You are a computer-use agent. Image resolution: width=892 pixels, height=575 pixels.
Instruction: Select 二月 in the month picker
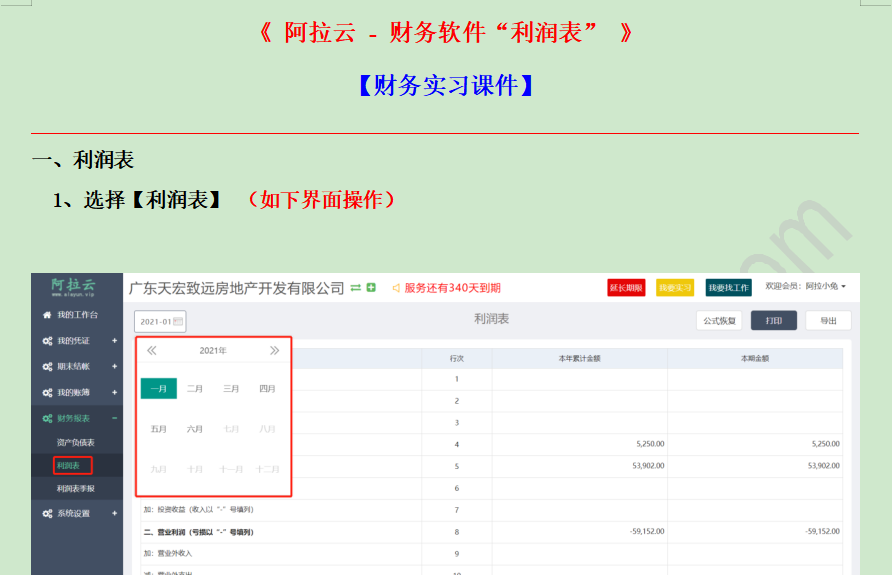click(195, 388)
